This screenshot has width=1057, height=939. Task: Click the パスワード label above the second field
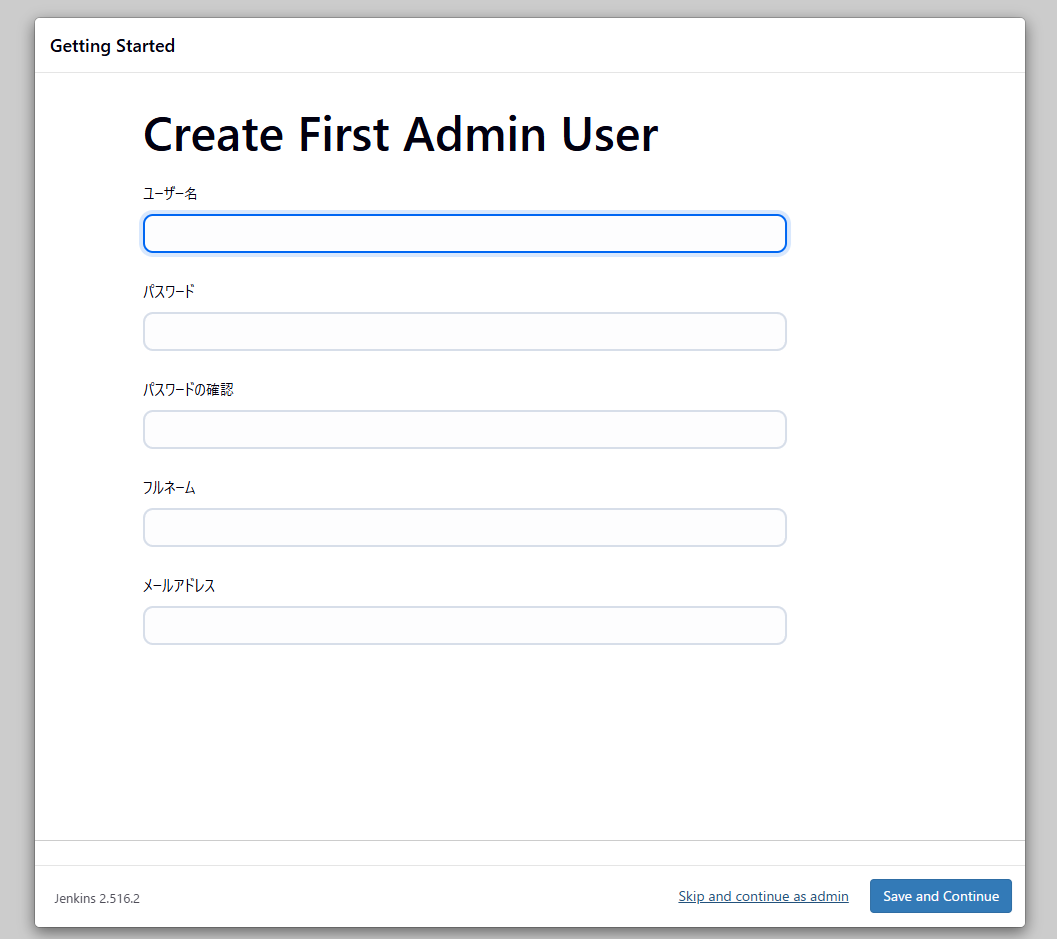pos(169,291)
